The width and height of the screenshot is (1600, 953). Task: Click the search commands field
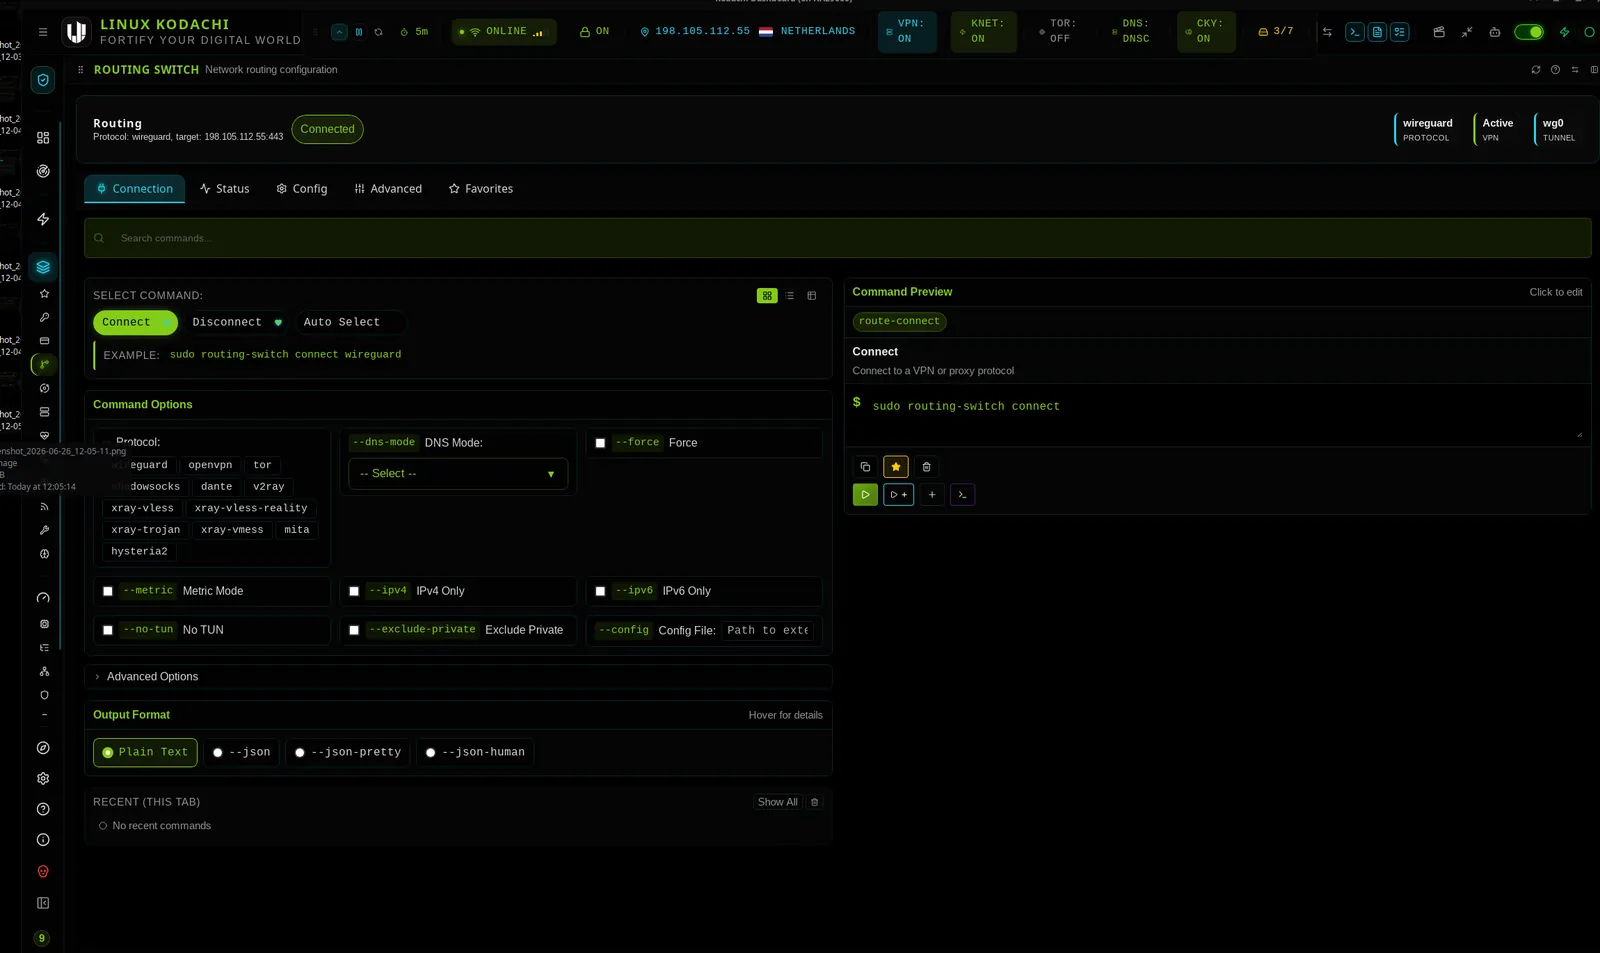point(838,239)
